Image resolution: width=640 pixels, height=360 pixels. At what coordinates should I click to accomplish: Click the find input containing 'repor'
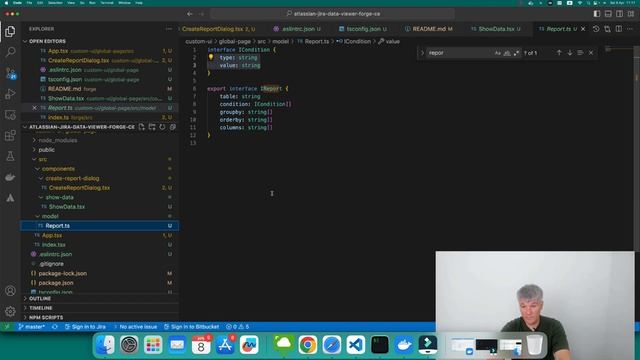tap(459, 53)
